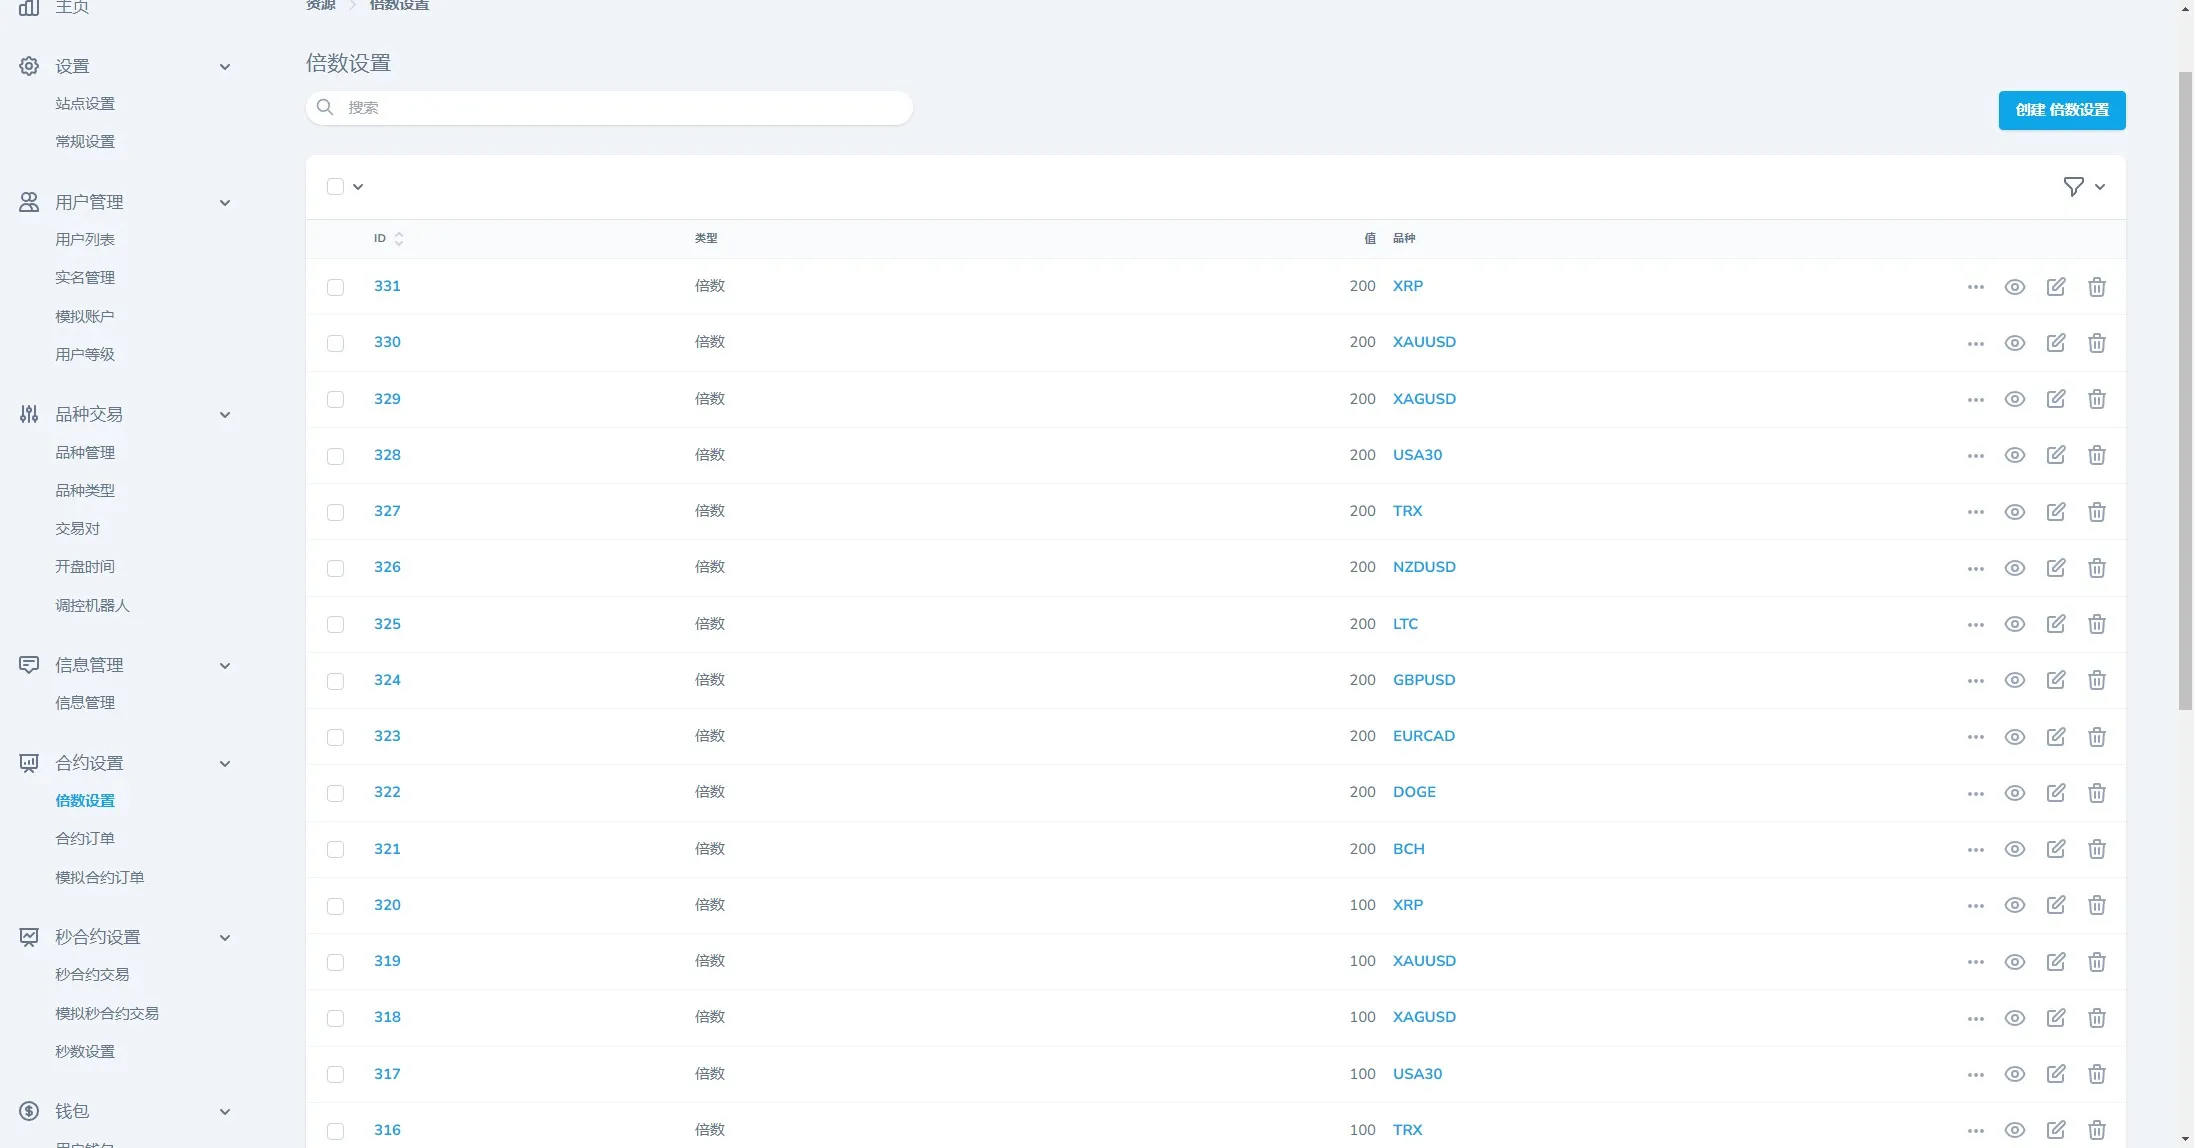View row 320 XRP details via eye icon
The width and height of the screenshot is (2194, 1148).
pyautogui.click(x=2015, y=905)
